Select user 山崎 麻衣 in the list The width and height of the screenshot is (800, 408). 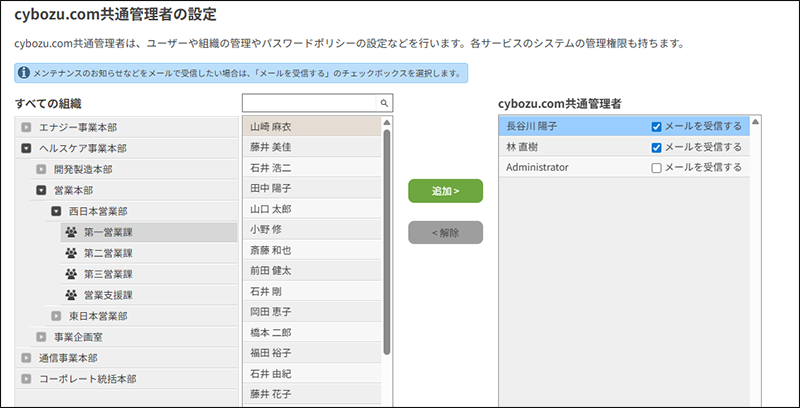click(x=312, y=126)
